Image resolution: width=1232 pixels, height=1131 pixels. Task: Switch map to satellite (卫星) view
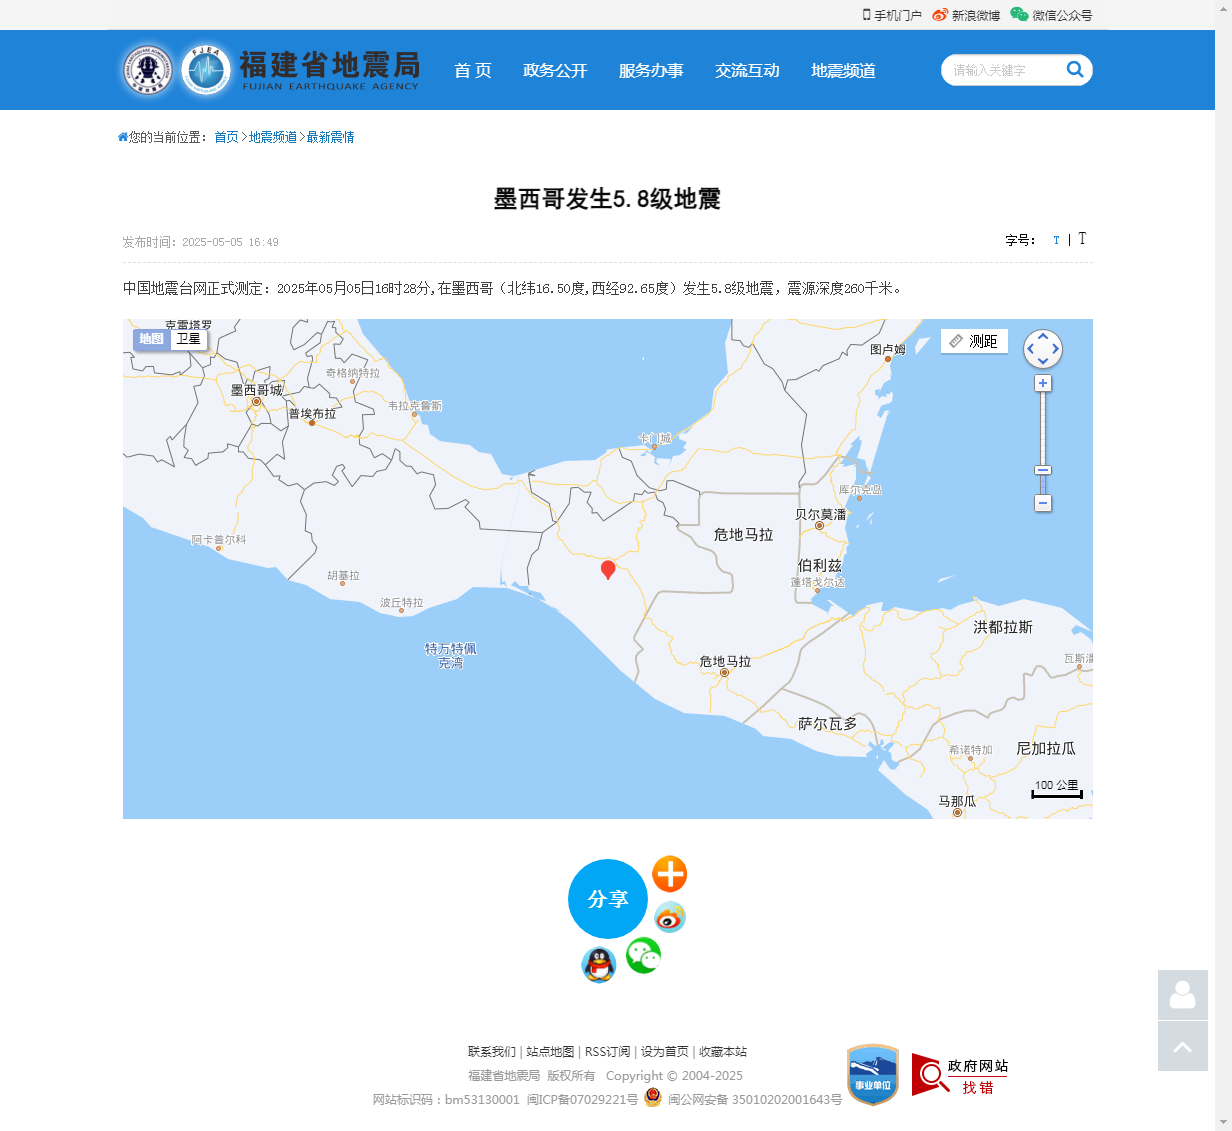pos(188,339)
